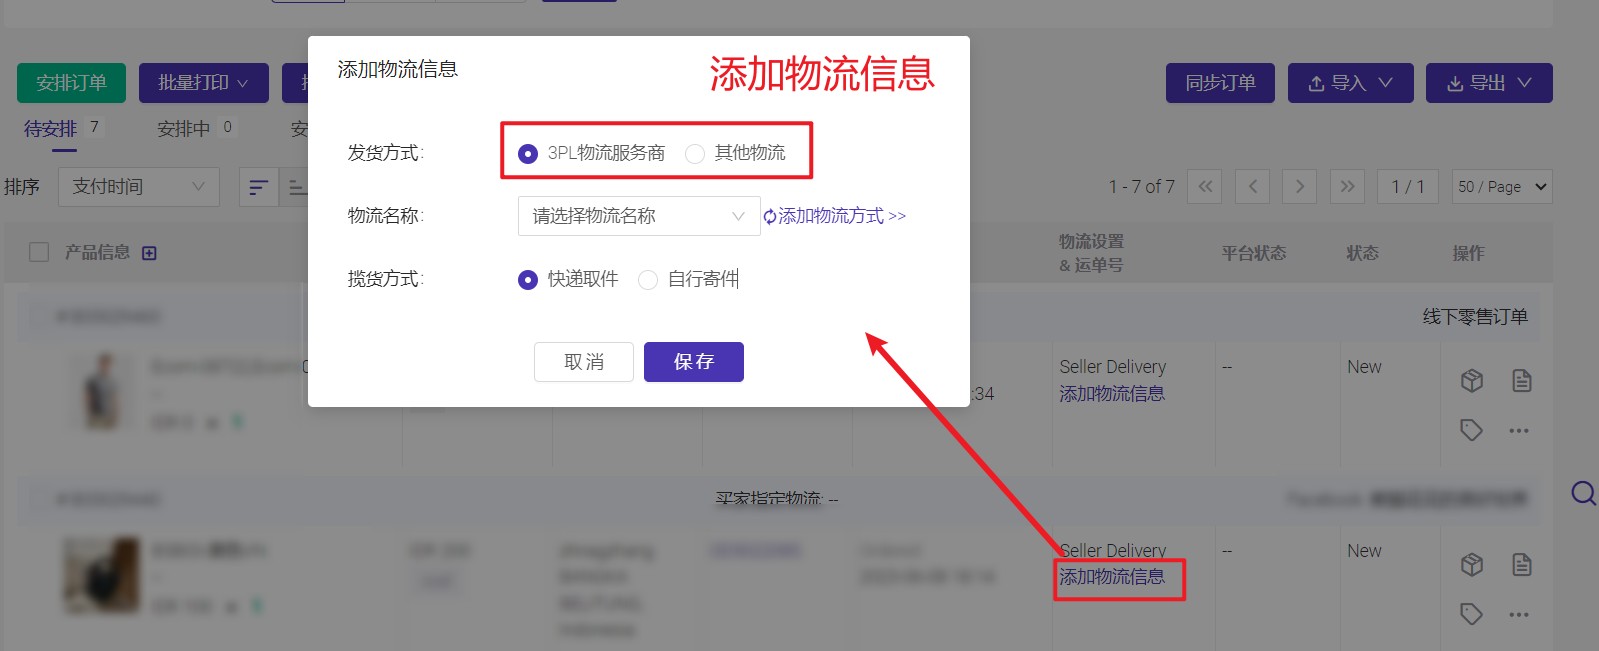Click the magnifier search icon on right edge
This screenshot has width=1599, height=651.
[1583, 493]
